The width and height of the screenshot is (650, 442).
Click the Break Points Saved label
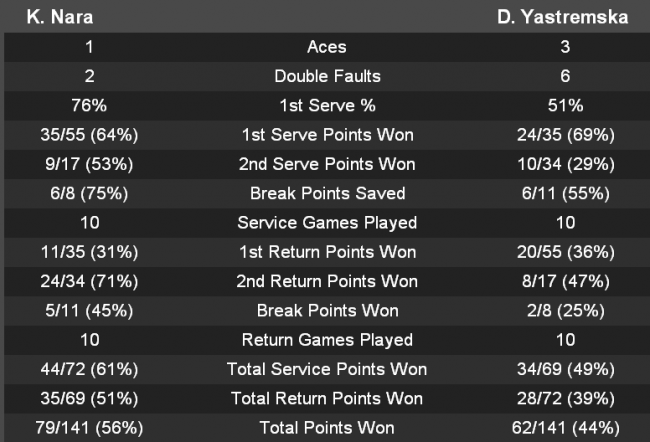327,194
